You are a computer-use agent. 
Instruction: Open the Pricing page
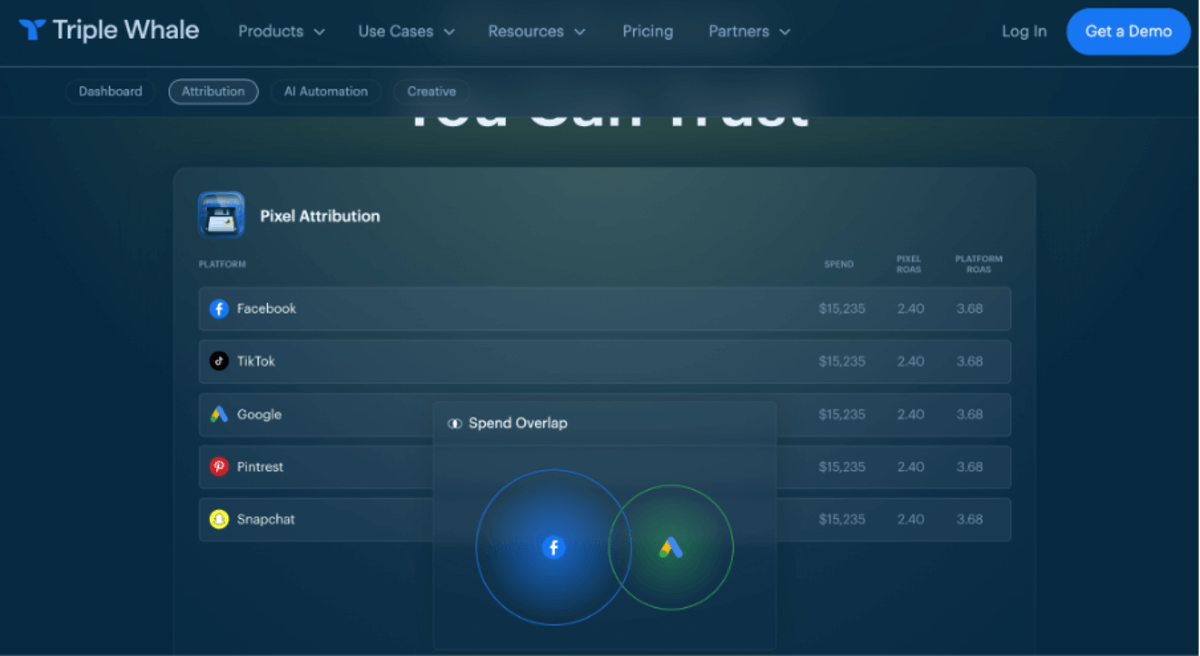pyautogui.click(x=647, y=31)
